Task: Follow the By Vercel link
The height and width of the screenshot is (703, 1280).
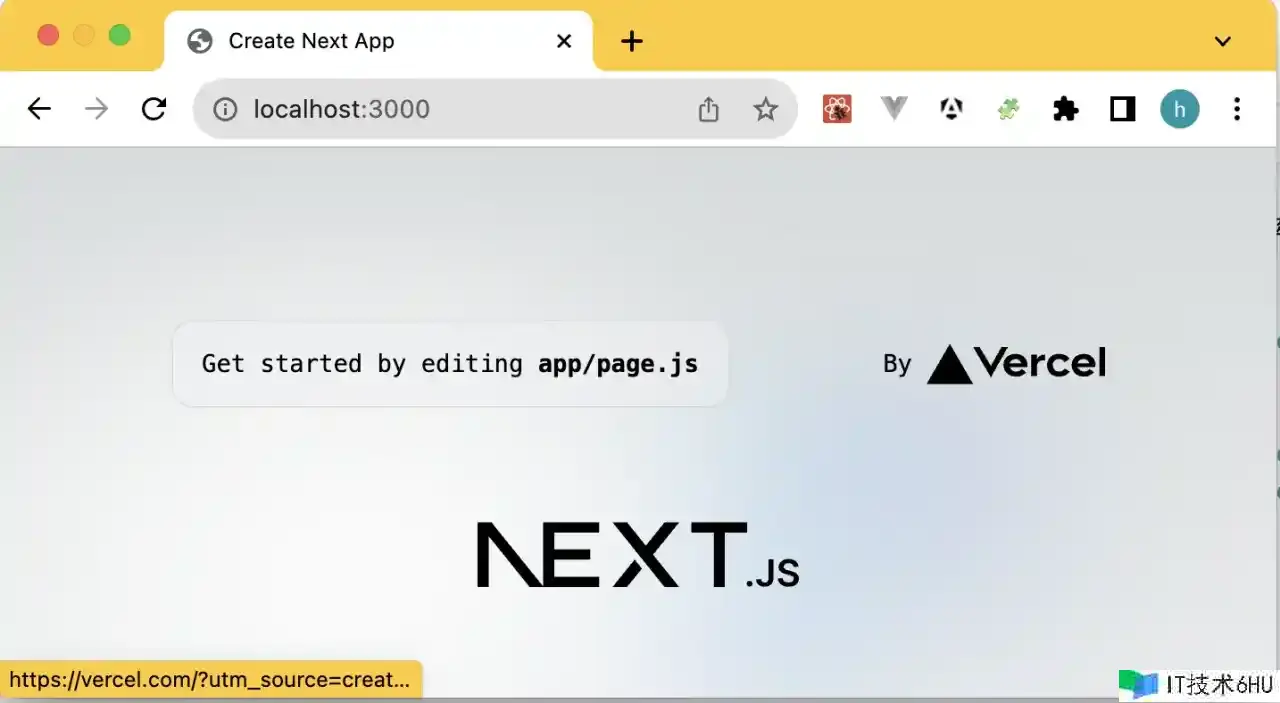Action: click(995, 364)
